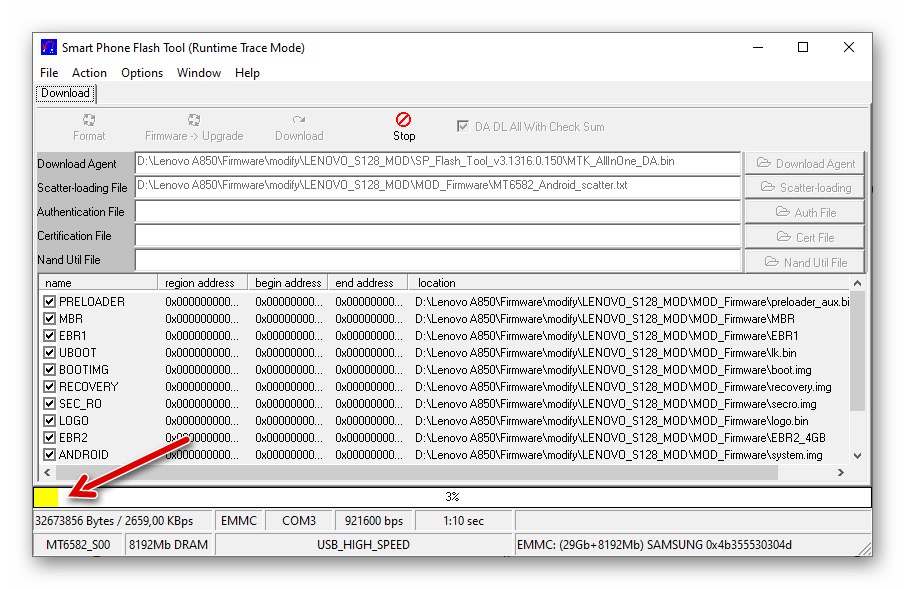Click the horizontal scrollbar thumb

coord(416,472)
